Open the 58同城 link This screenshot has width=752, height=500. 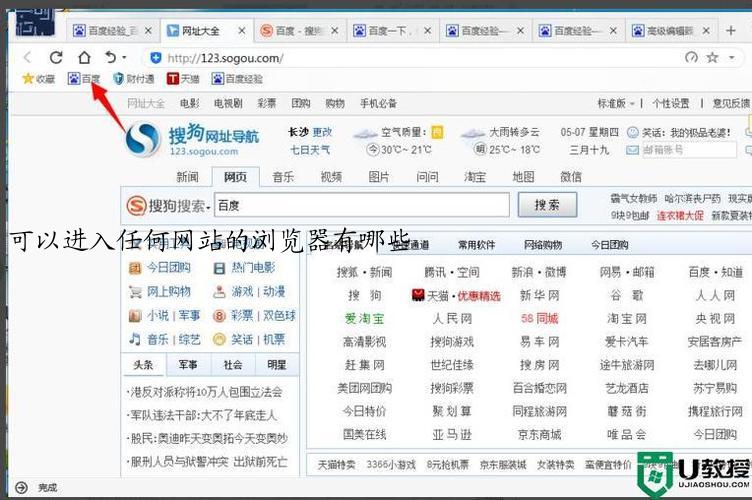click(x=540, y=319)
